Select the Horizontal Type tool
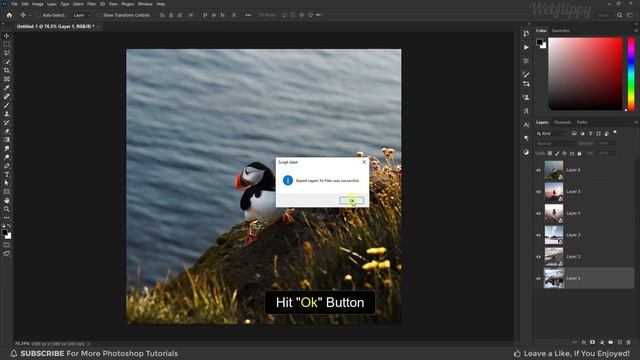Image resolution: width=640 pixels, height=360 pixels. tap(7, 174)
